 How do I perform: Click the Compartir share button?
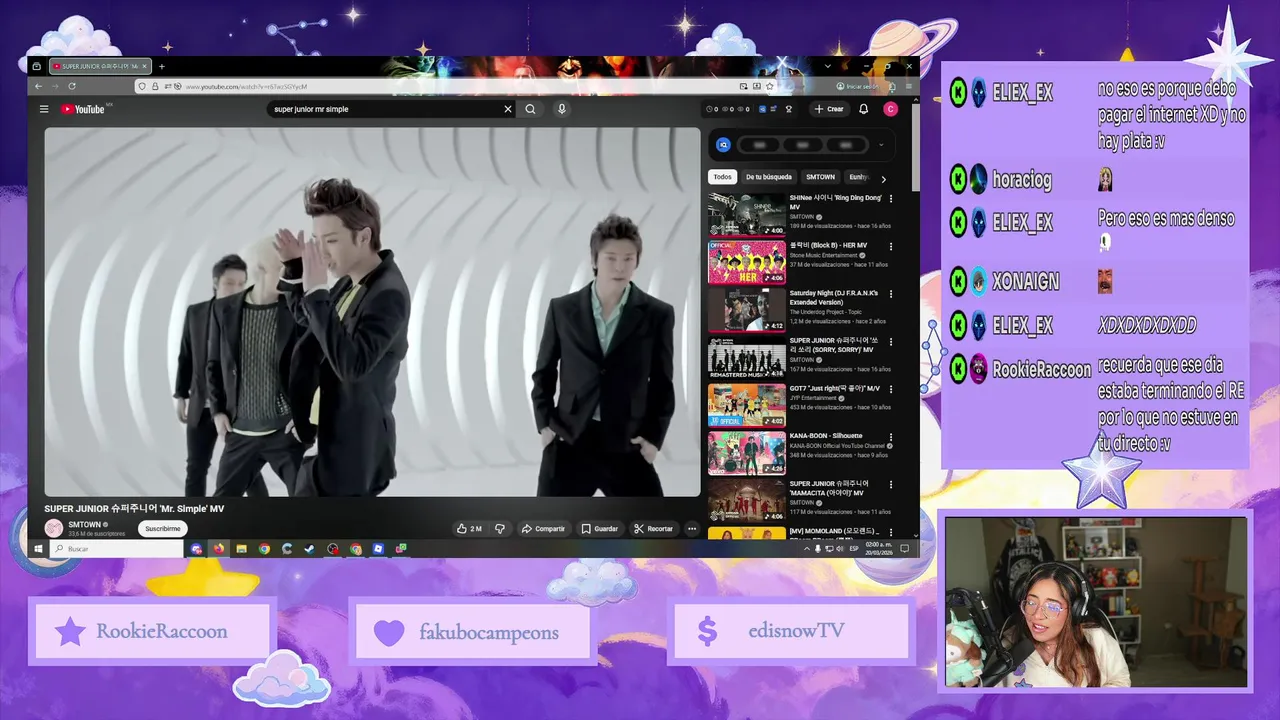(543, 529)
